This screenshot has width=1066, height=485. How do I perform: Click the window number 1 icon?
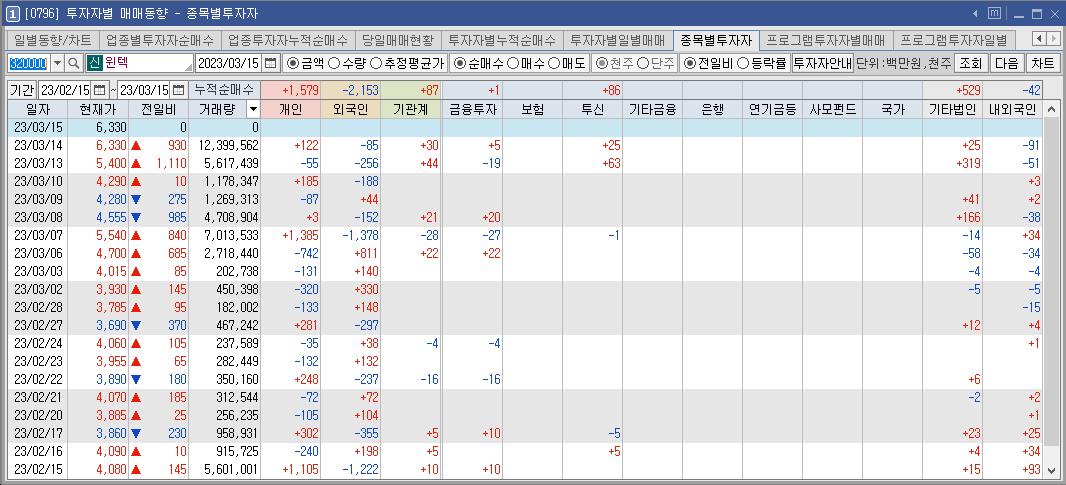tap(12, 14)
